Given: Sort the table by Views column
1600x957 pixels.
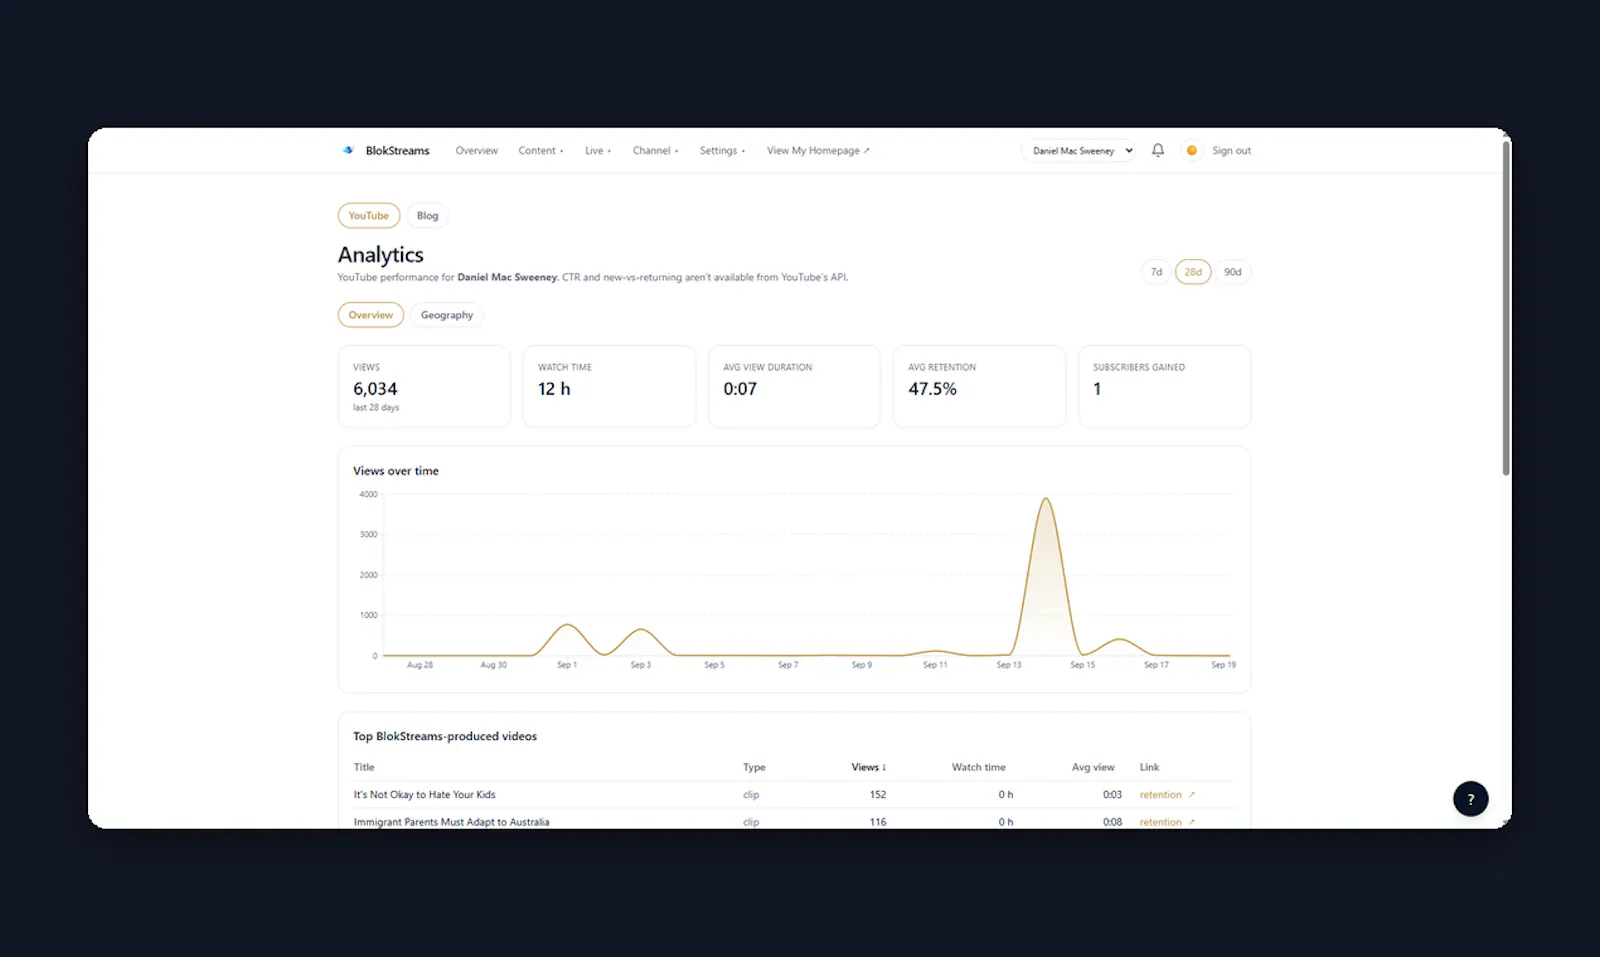Looking at the screenshot, I should (868, 767).
